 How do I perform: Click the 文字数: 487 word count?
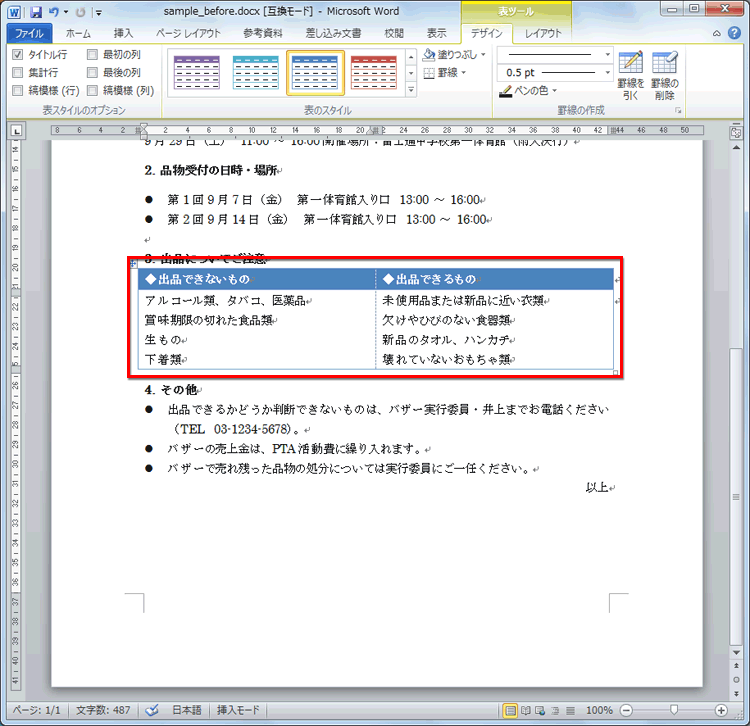tap(103, 710)
